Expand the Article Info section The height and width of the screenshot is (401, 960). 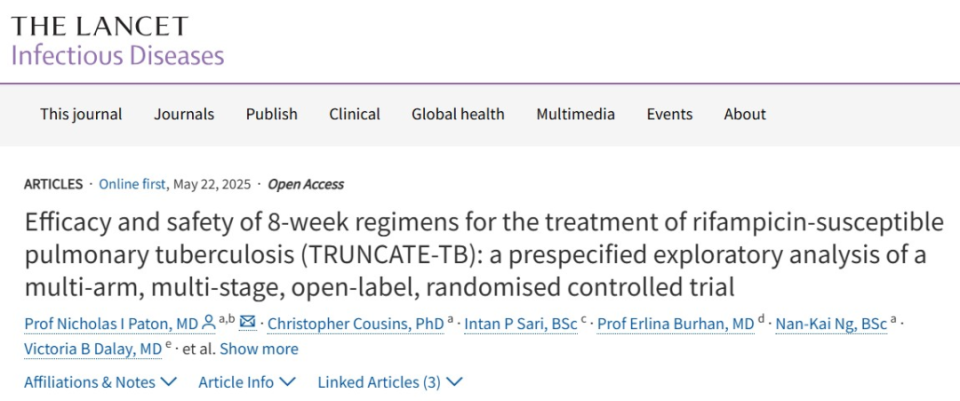pos(247,382)
